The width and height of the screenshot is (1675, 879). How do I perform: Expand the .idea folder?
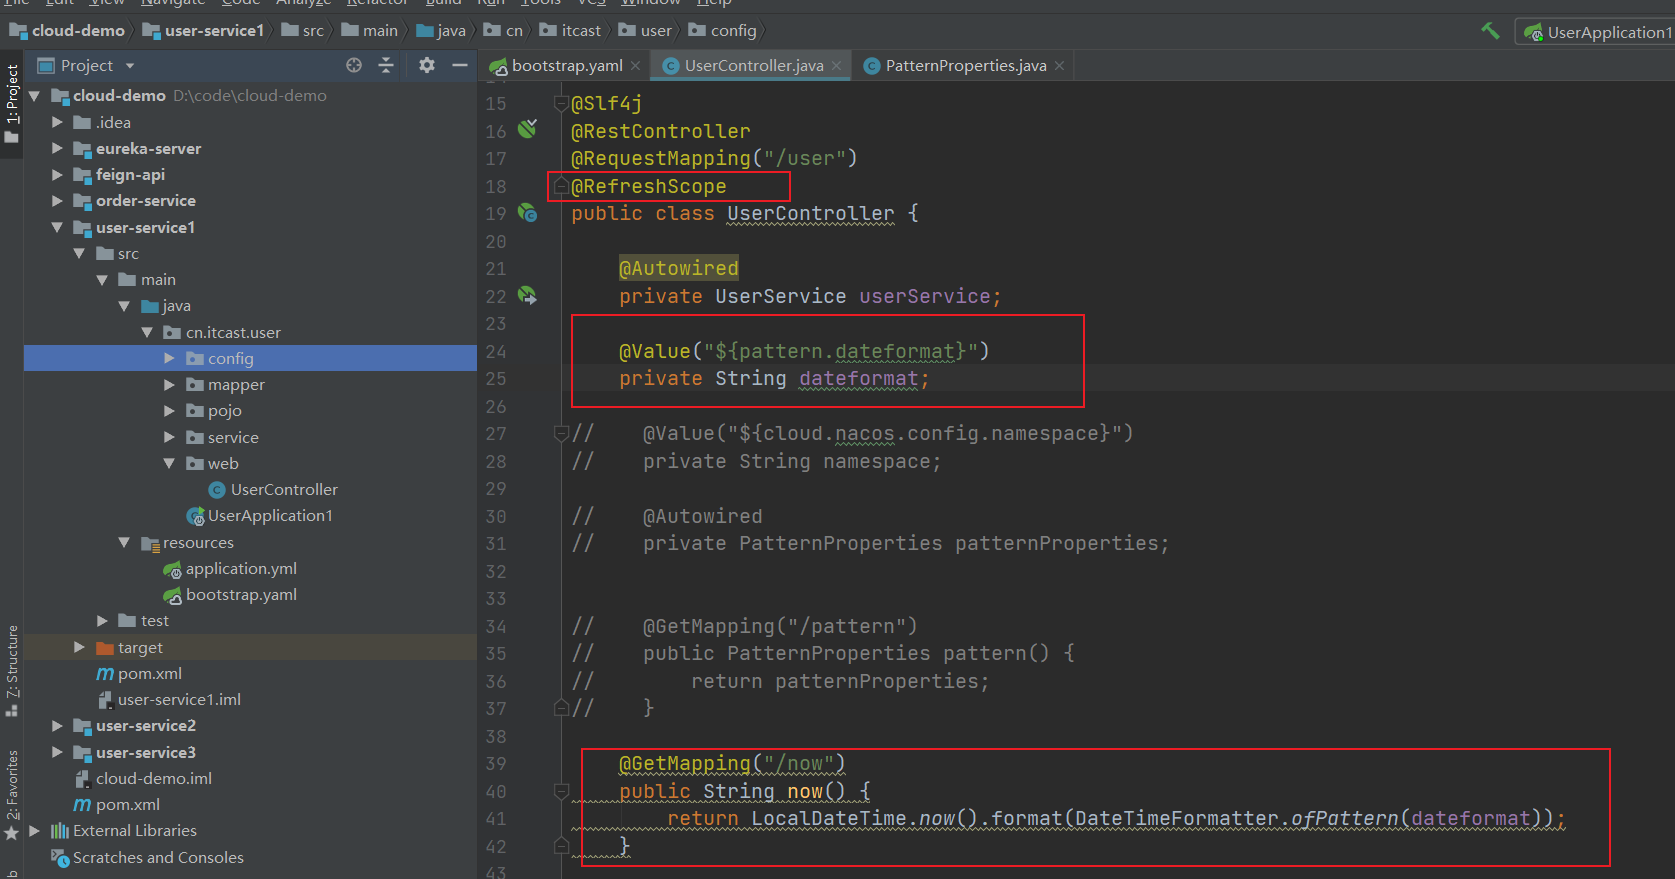point(57,122)
